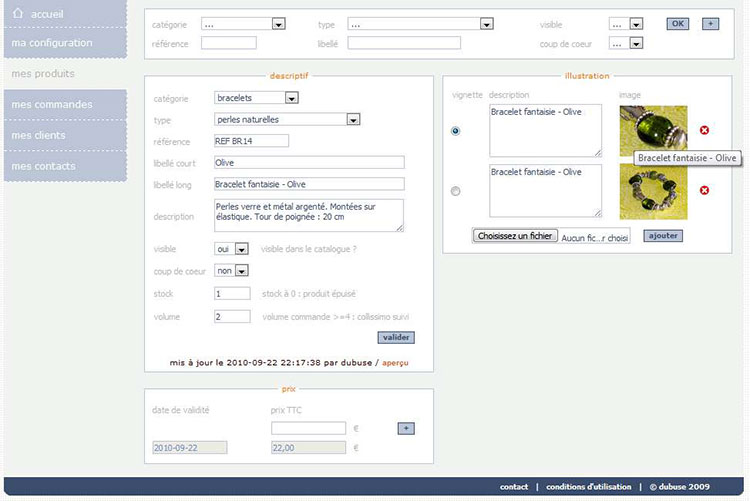Click the home icon next to accueil
The image size is (750, 501).
[x=18, y=13]
